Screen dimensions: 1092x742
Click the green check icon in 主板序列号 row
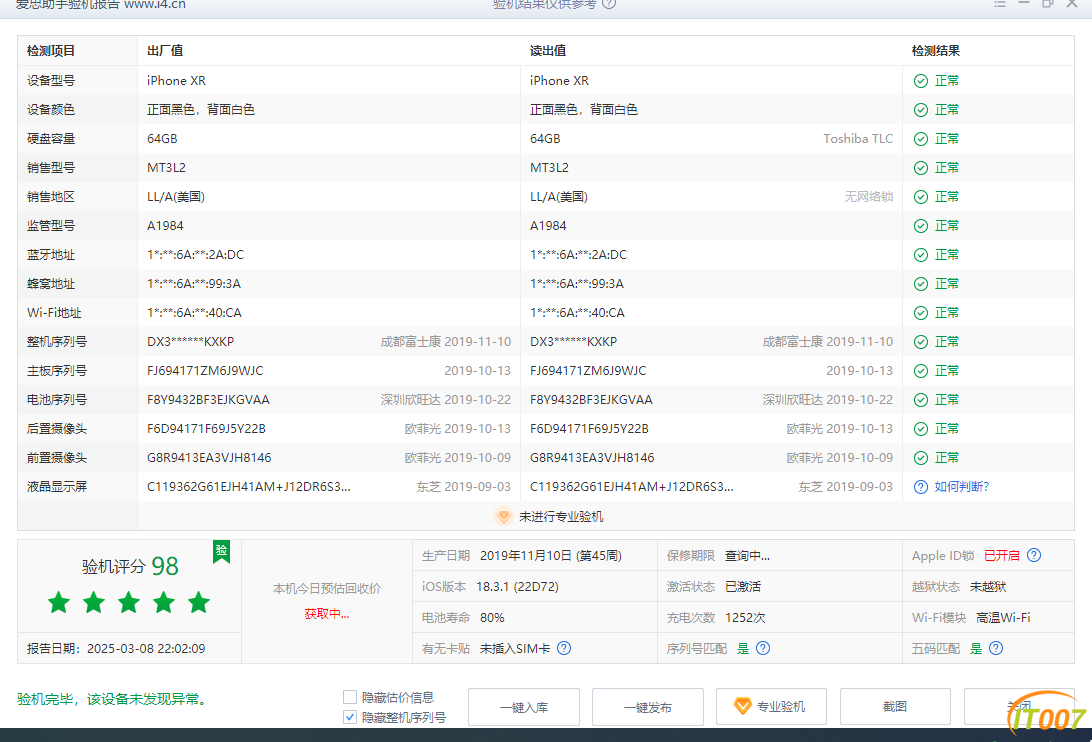point(921,371)
